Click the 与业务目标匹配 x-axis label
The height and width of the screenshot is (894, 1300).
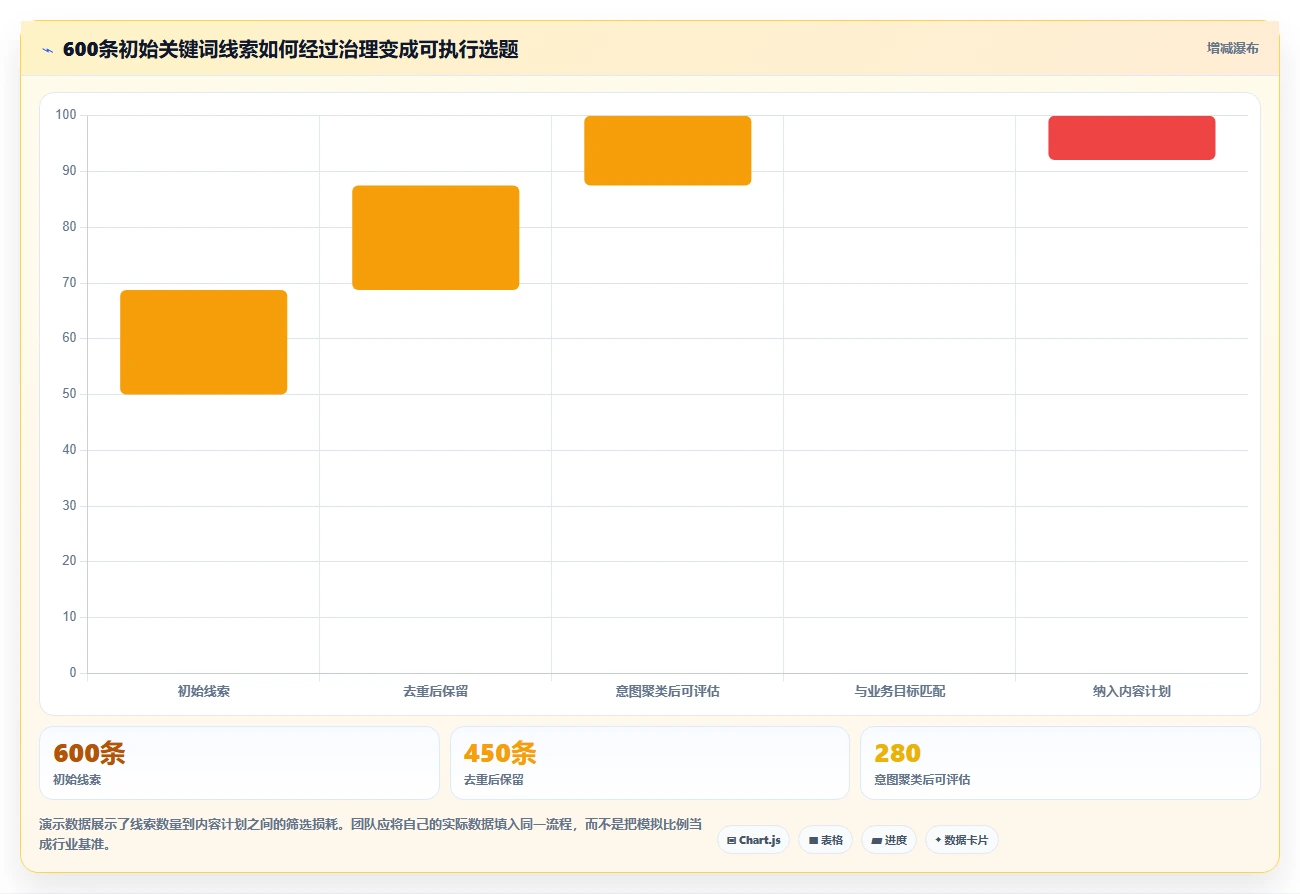click(x=900, y=691)
